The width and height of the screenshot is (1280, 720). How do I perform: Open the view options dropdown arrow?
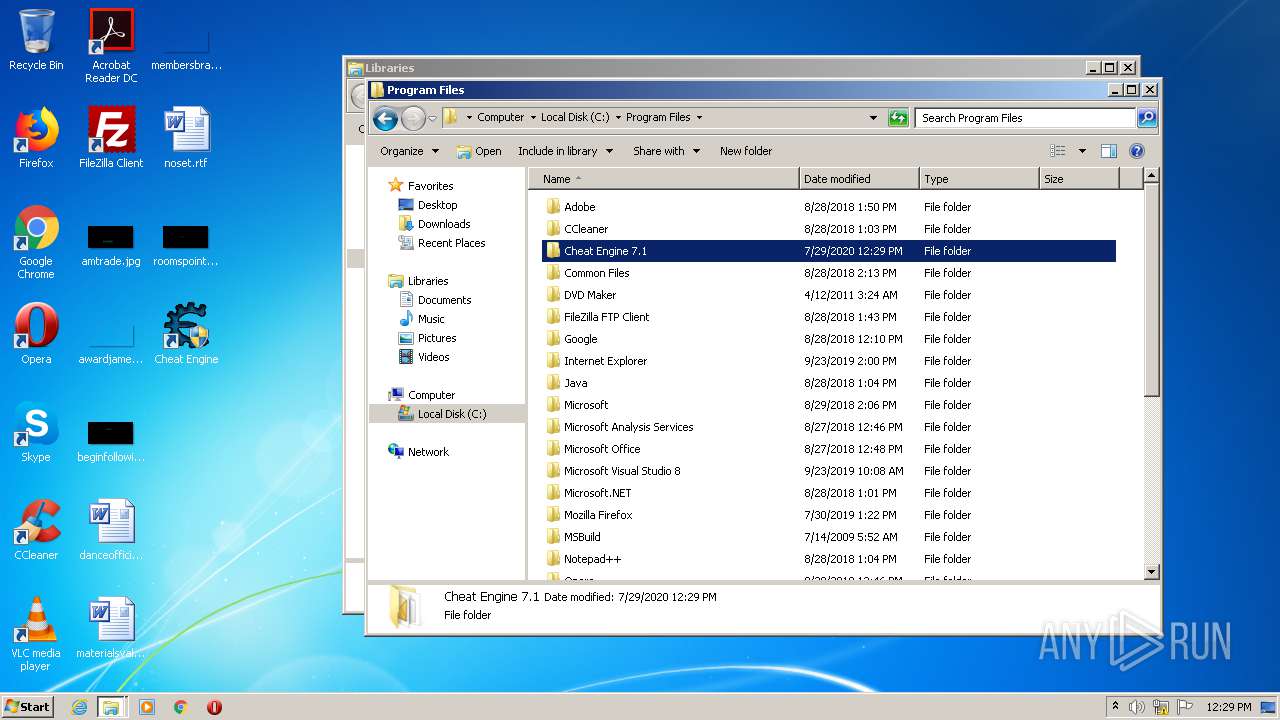tap(1082, 151)
